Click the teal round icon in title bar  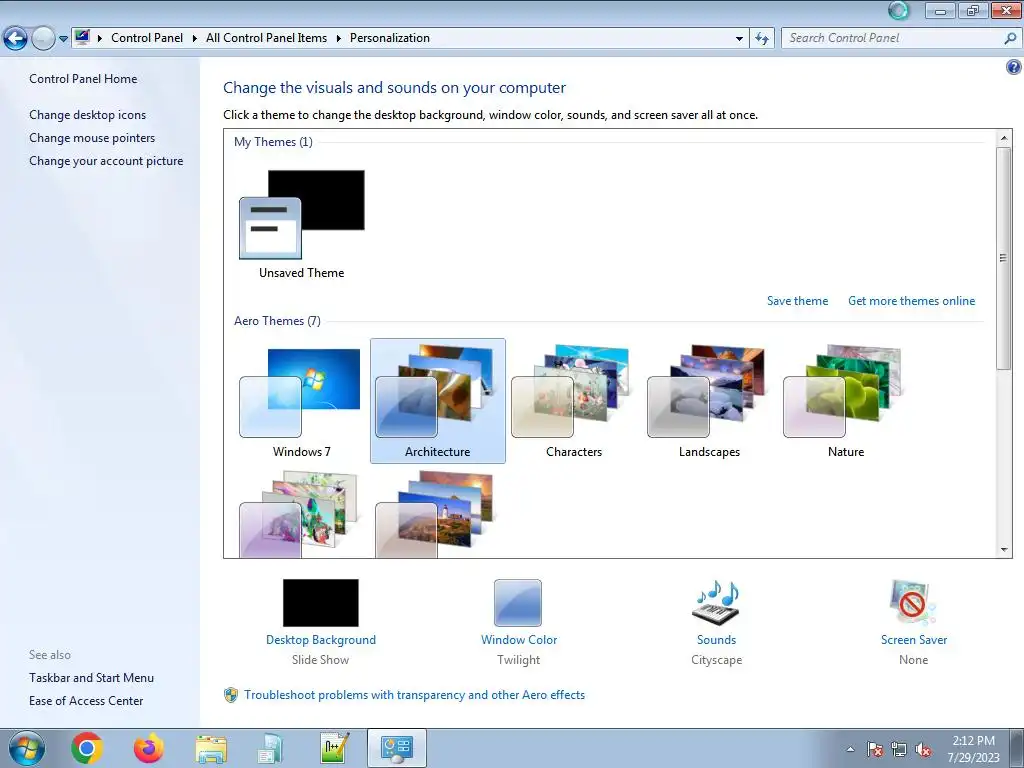coord(899,10)
